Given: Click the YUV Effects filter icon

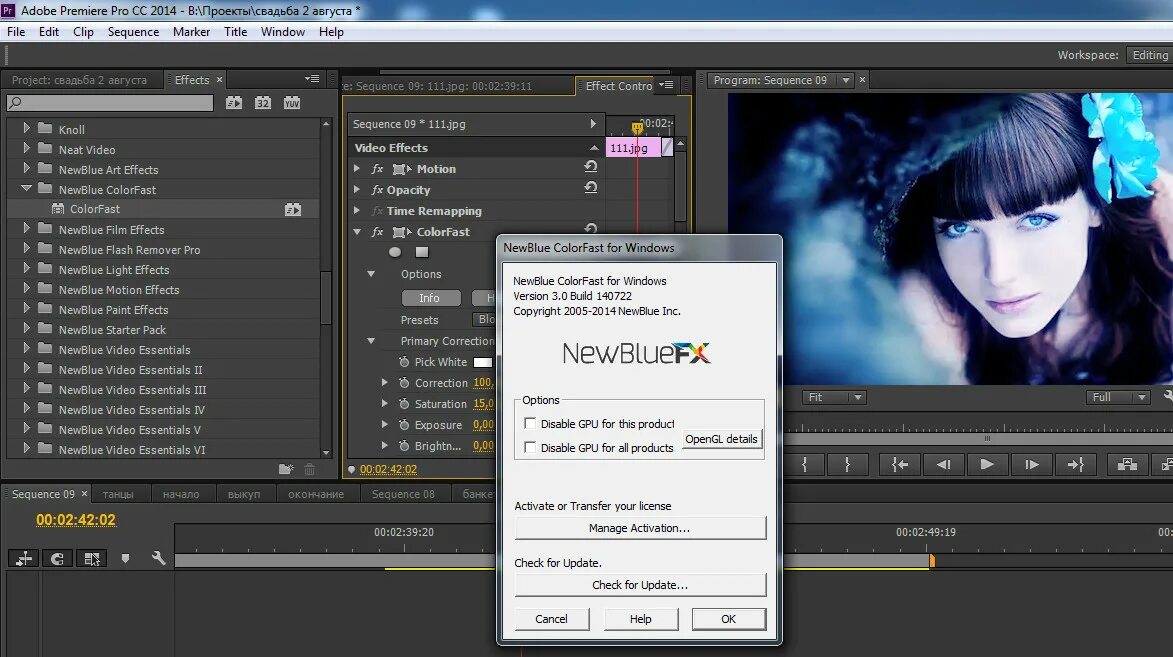Looking at the screenshot, I should click(x=292, y=103).
